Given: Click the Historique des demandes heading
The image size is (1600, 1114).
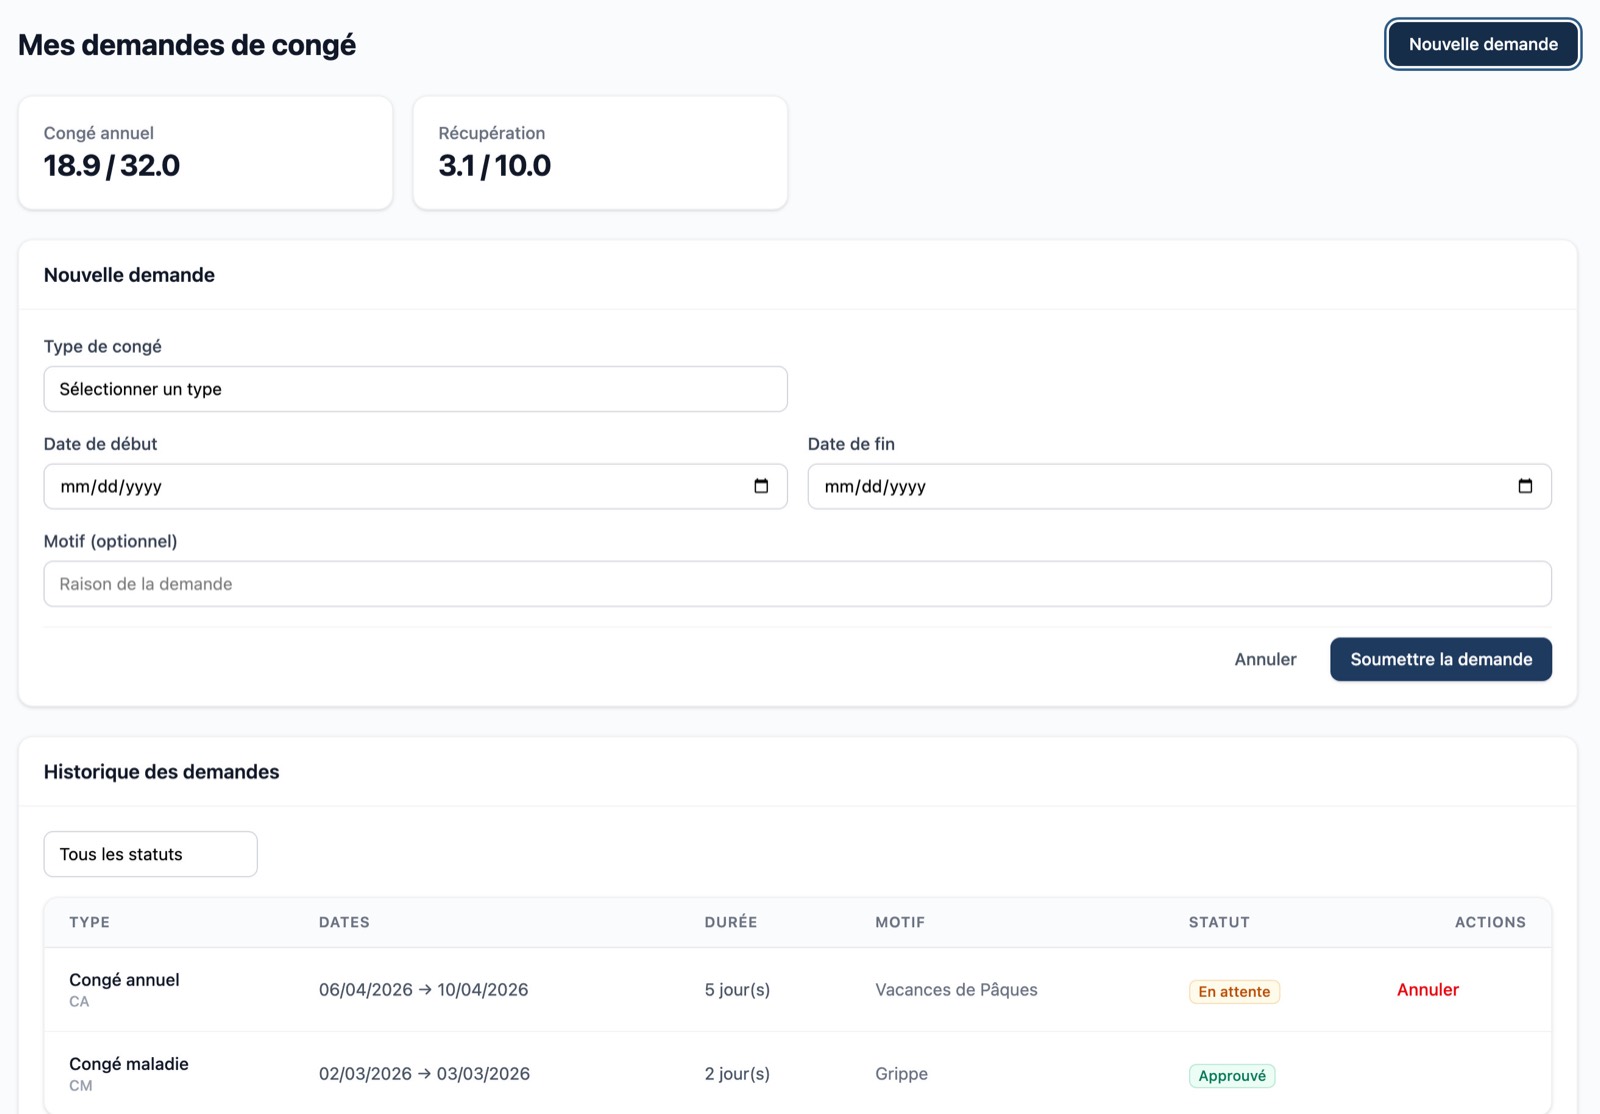Looking at the screenshot, I should point(161,772).
